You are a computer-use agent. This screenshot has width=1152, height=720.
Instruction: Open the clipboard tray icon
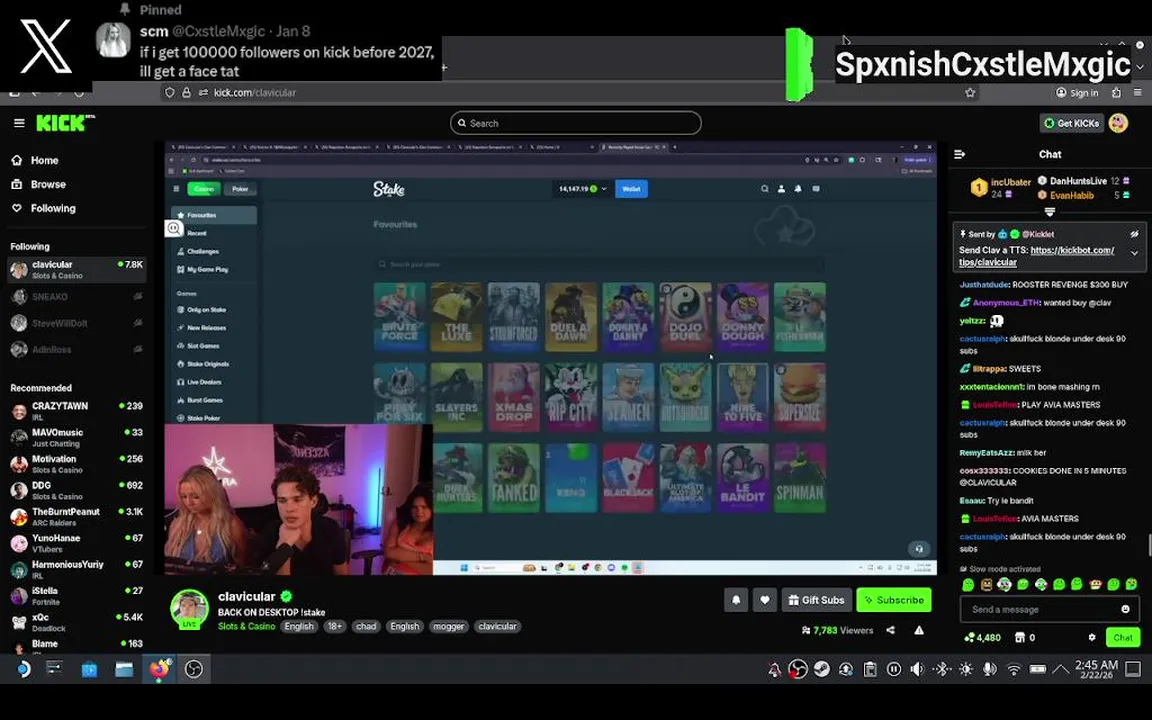click(870, 669)
